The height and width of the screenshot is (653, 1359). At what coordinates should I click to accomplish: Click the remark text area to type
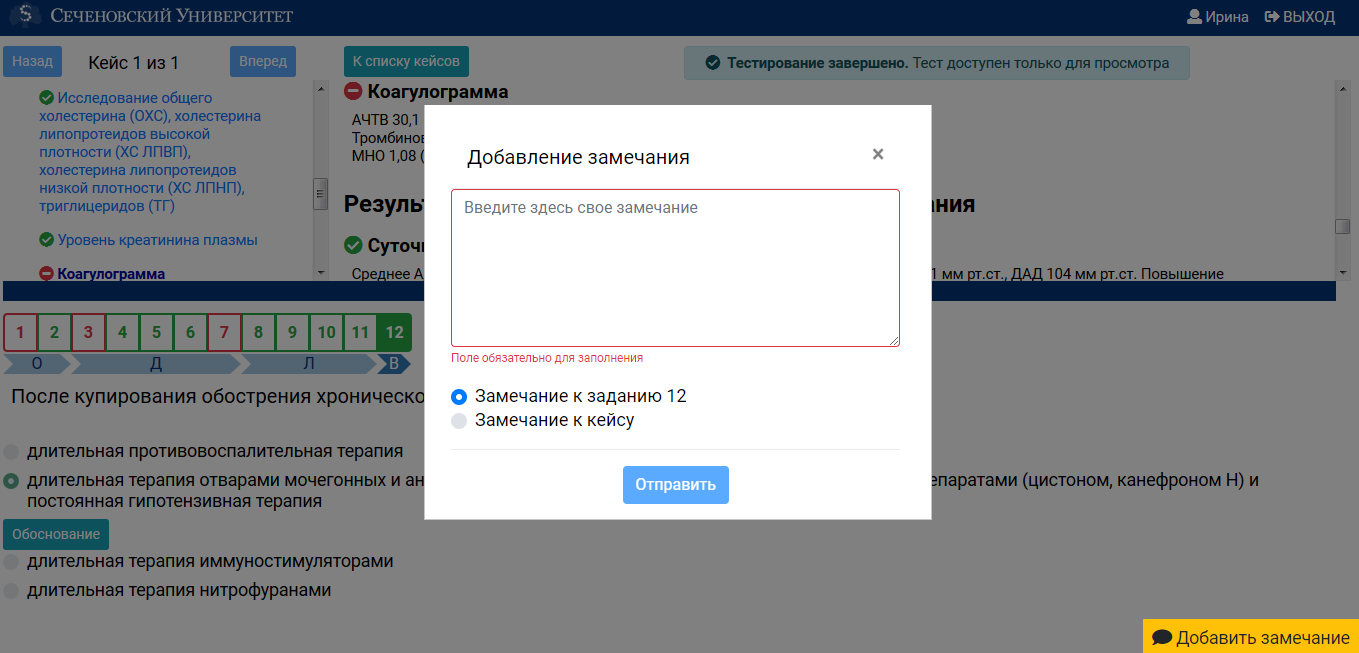tap(675, 265)
